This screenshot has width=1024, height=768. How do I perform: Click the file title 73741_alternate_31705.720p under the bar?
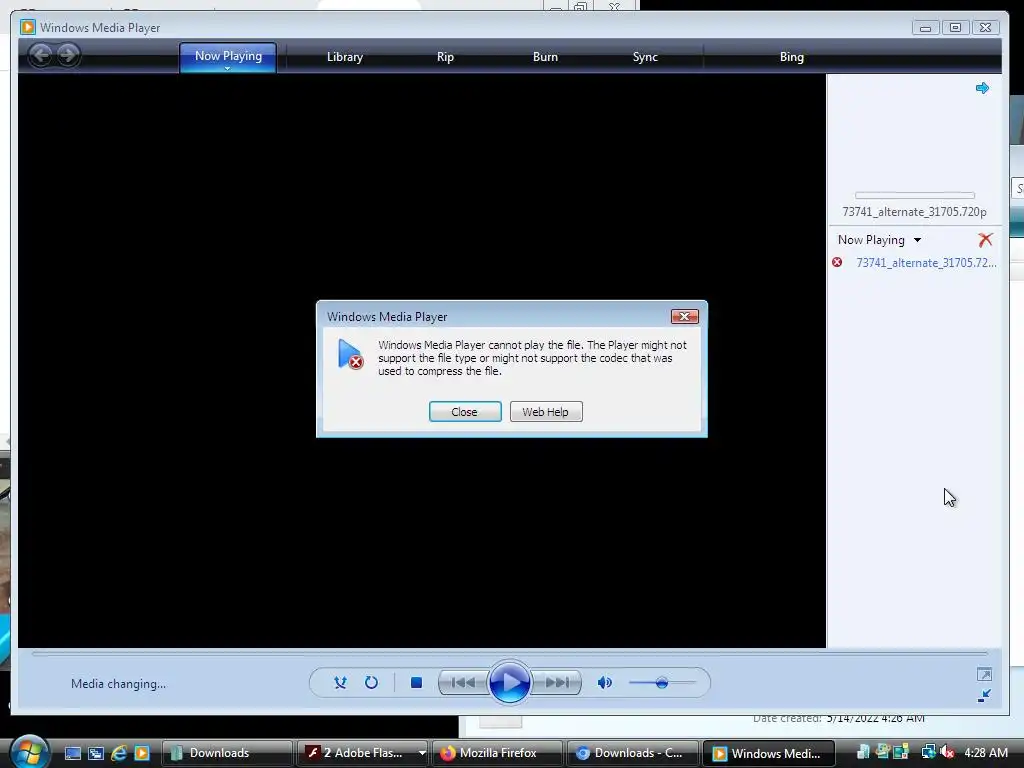(x=914, y=212)
